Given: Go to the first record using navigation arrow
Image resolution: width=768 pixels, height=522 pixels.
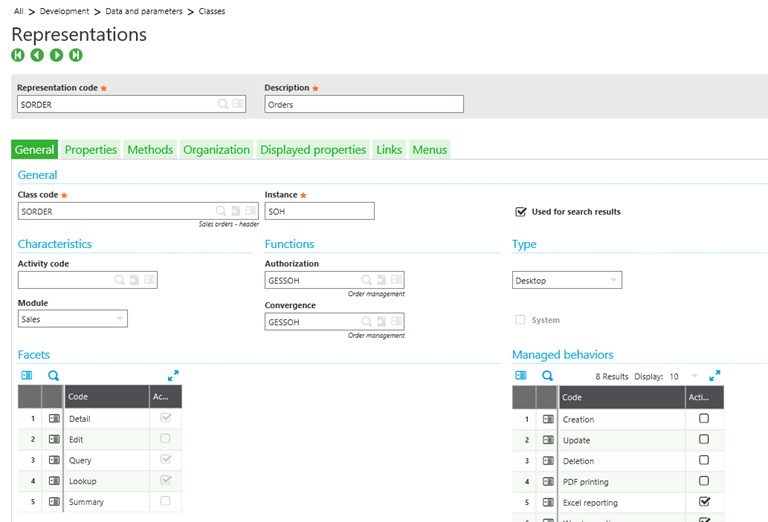Looking at the screenshot, I should 18,55.
